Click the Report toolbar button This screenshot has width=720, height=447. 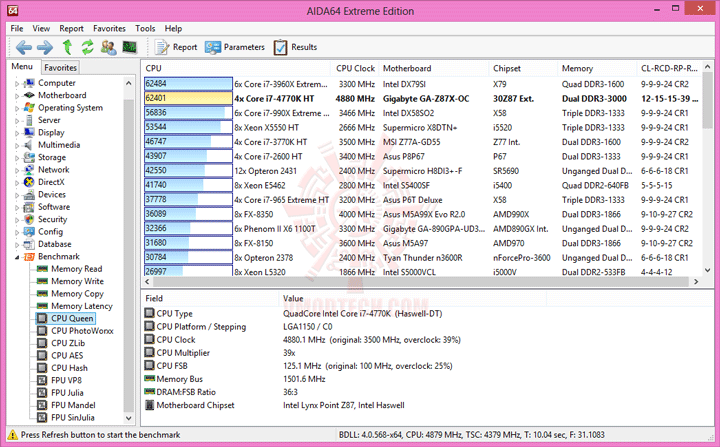(176, 47)
